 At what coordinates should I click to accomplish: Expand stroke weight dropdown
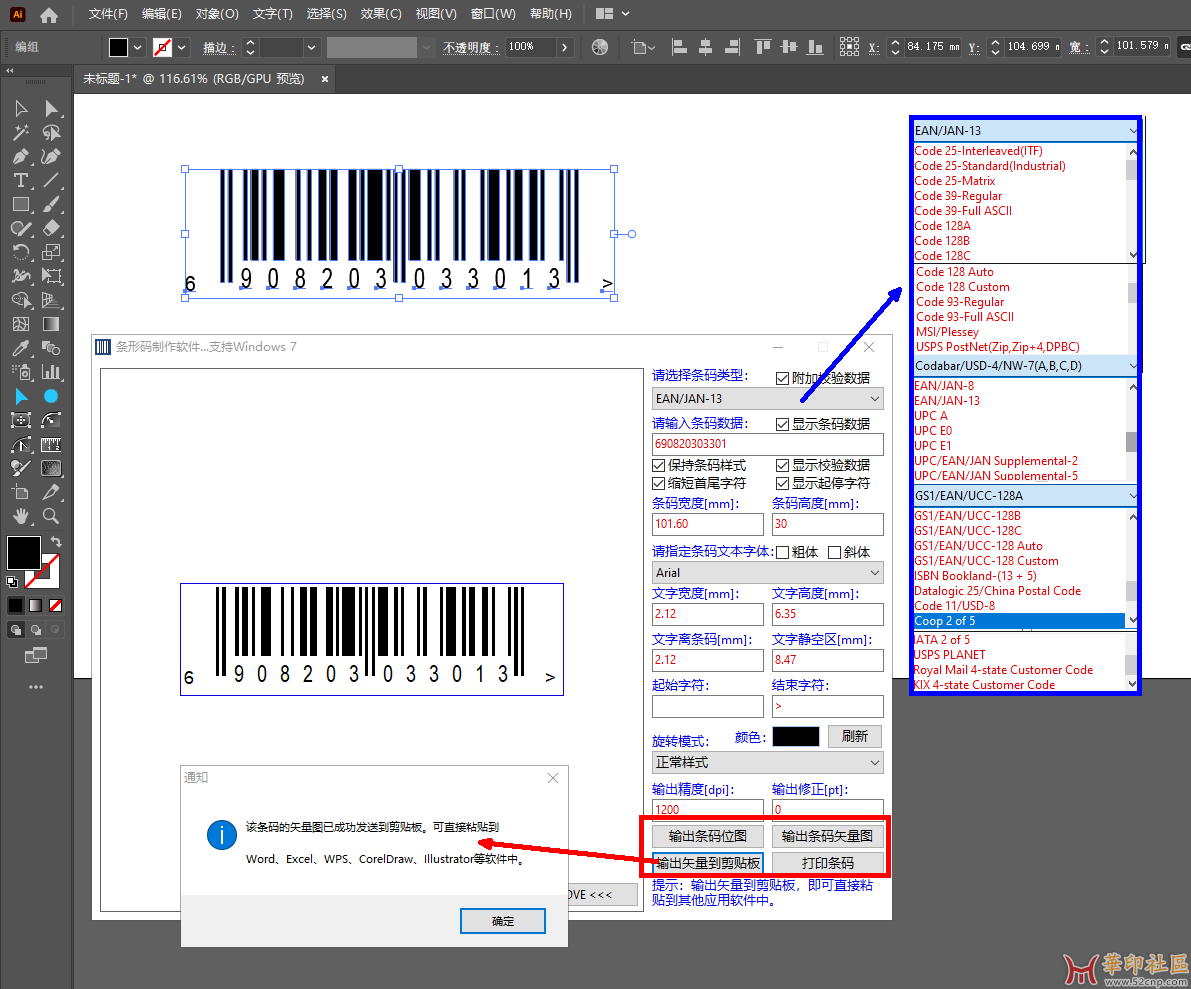tap(311, 47)
